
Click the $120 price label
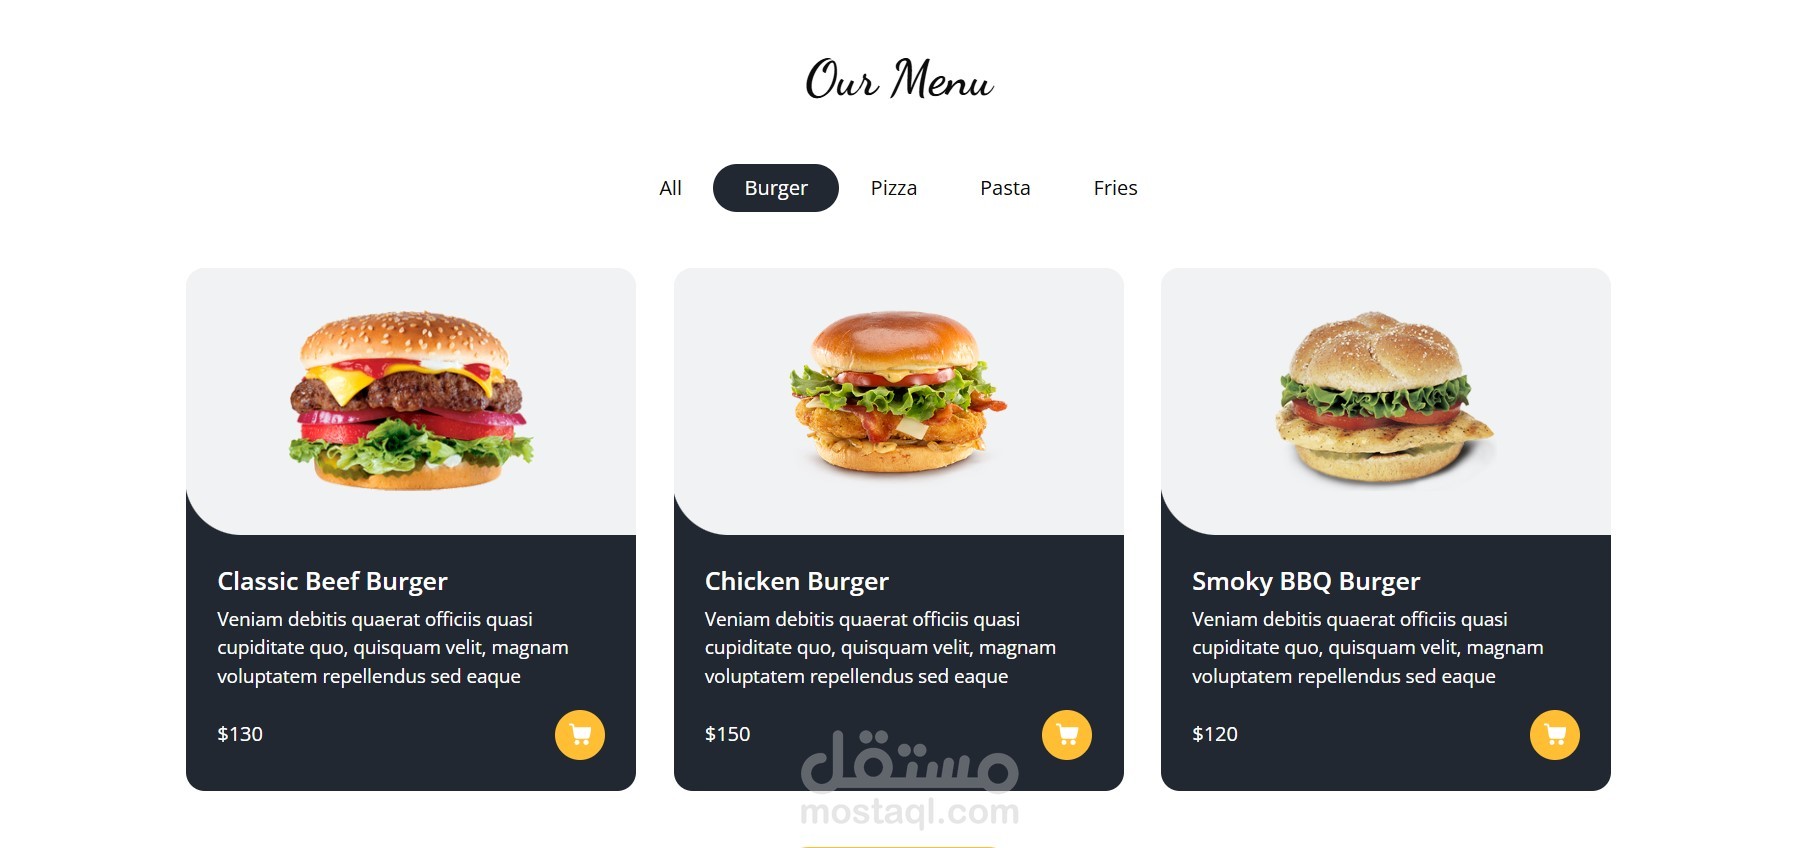click(1215, 734)
